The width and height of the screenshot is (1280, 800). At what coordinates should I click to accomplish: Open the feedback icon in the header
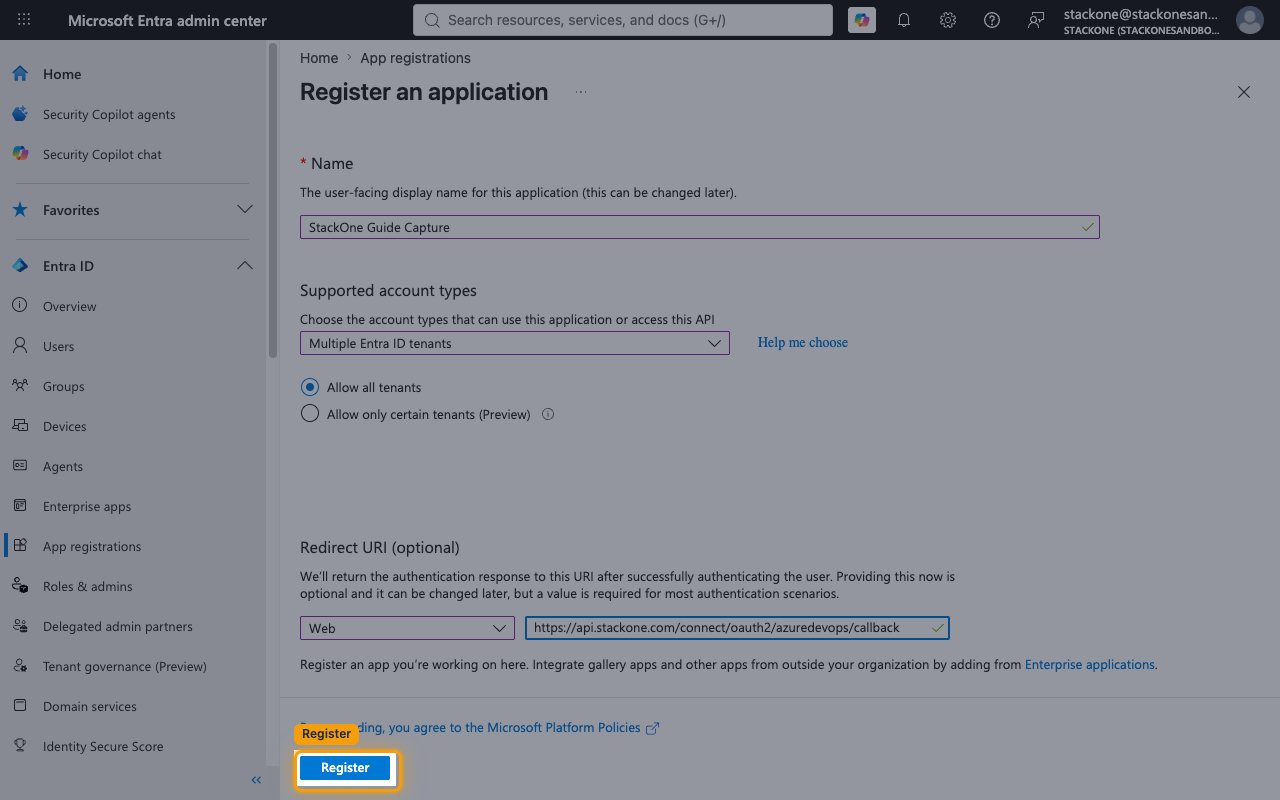1036,20
